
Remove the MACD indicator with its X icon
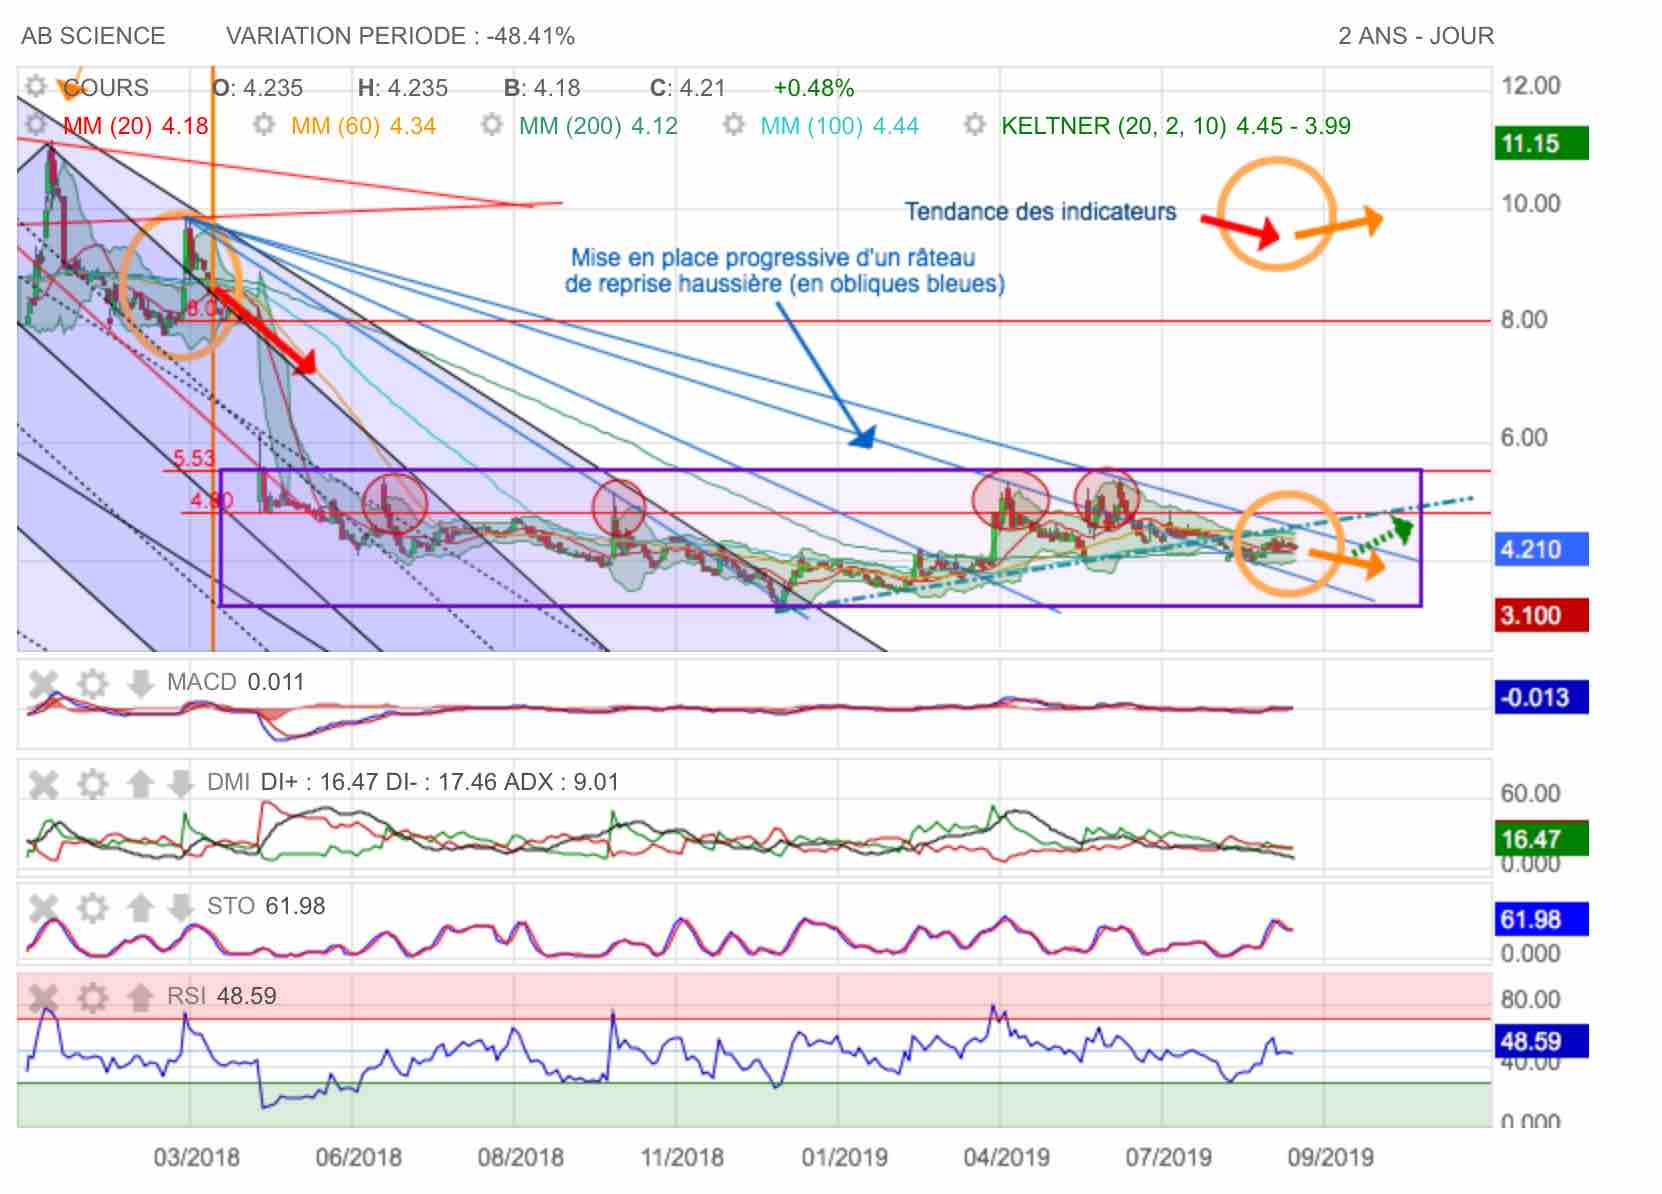tap(44, 684)
